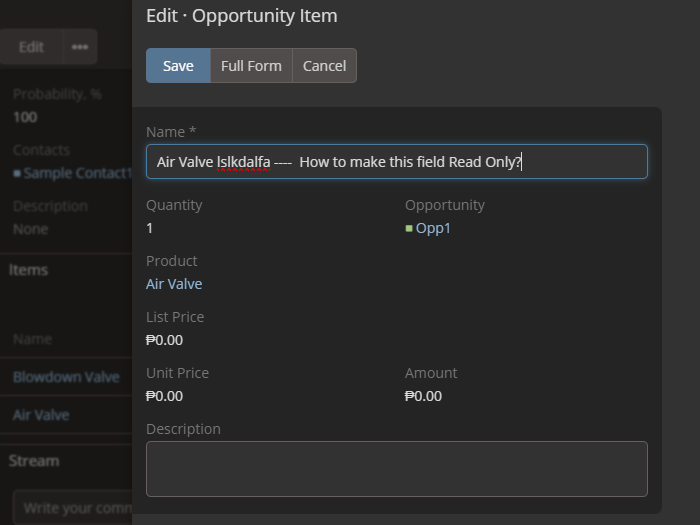Click the Unit Price amount

(x=164, y=396)
